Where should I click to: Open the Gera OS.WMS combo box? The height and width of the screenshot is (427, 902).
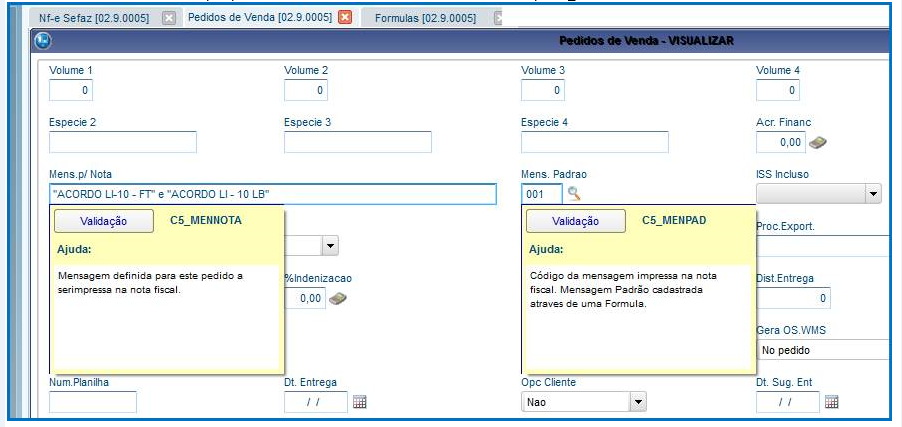point(823,350)
